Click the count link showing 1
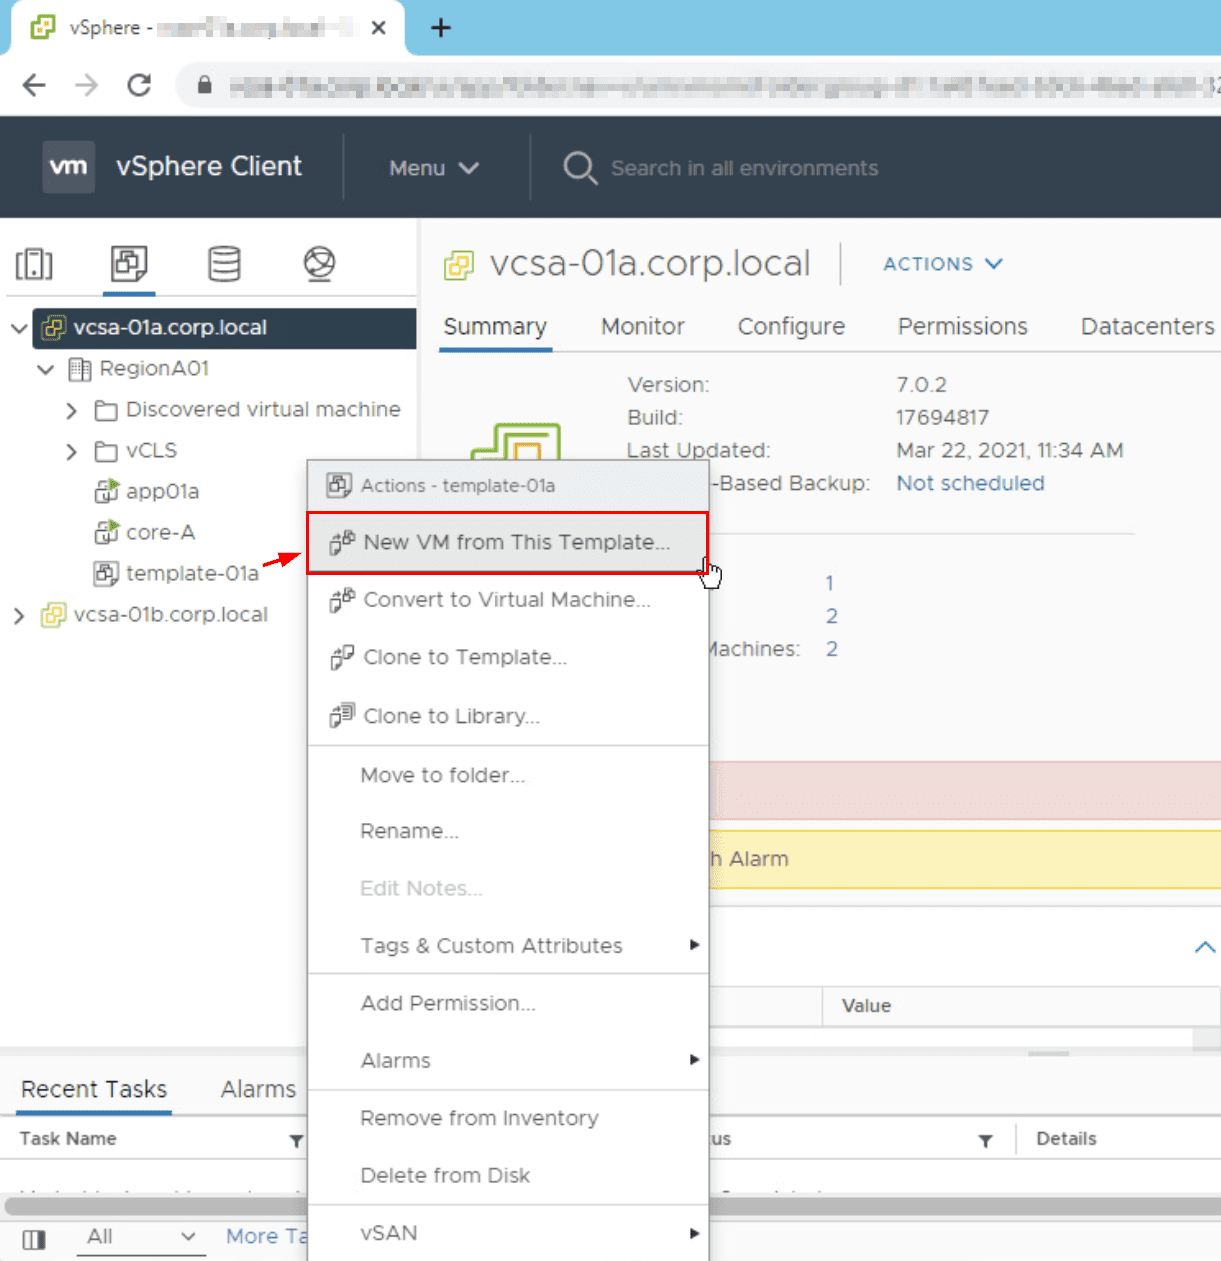1221x1261 pixels. 829,583
